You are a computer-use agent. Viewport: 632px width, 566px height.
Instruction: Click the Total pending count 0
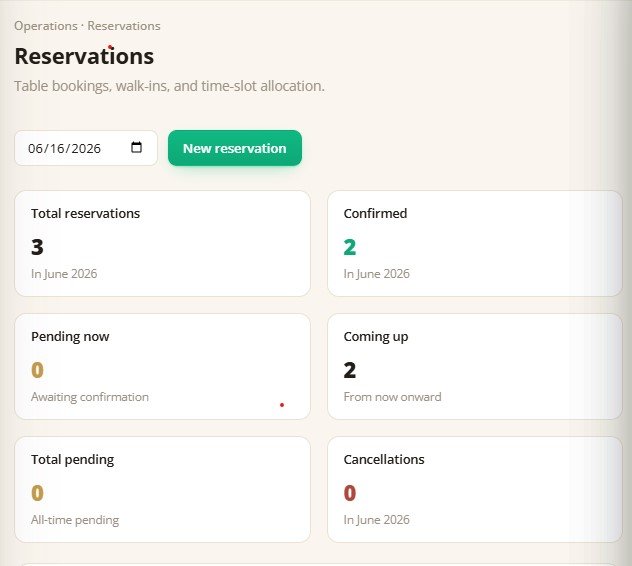[x=37, y=493]
